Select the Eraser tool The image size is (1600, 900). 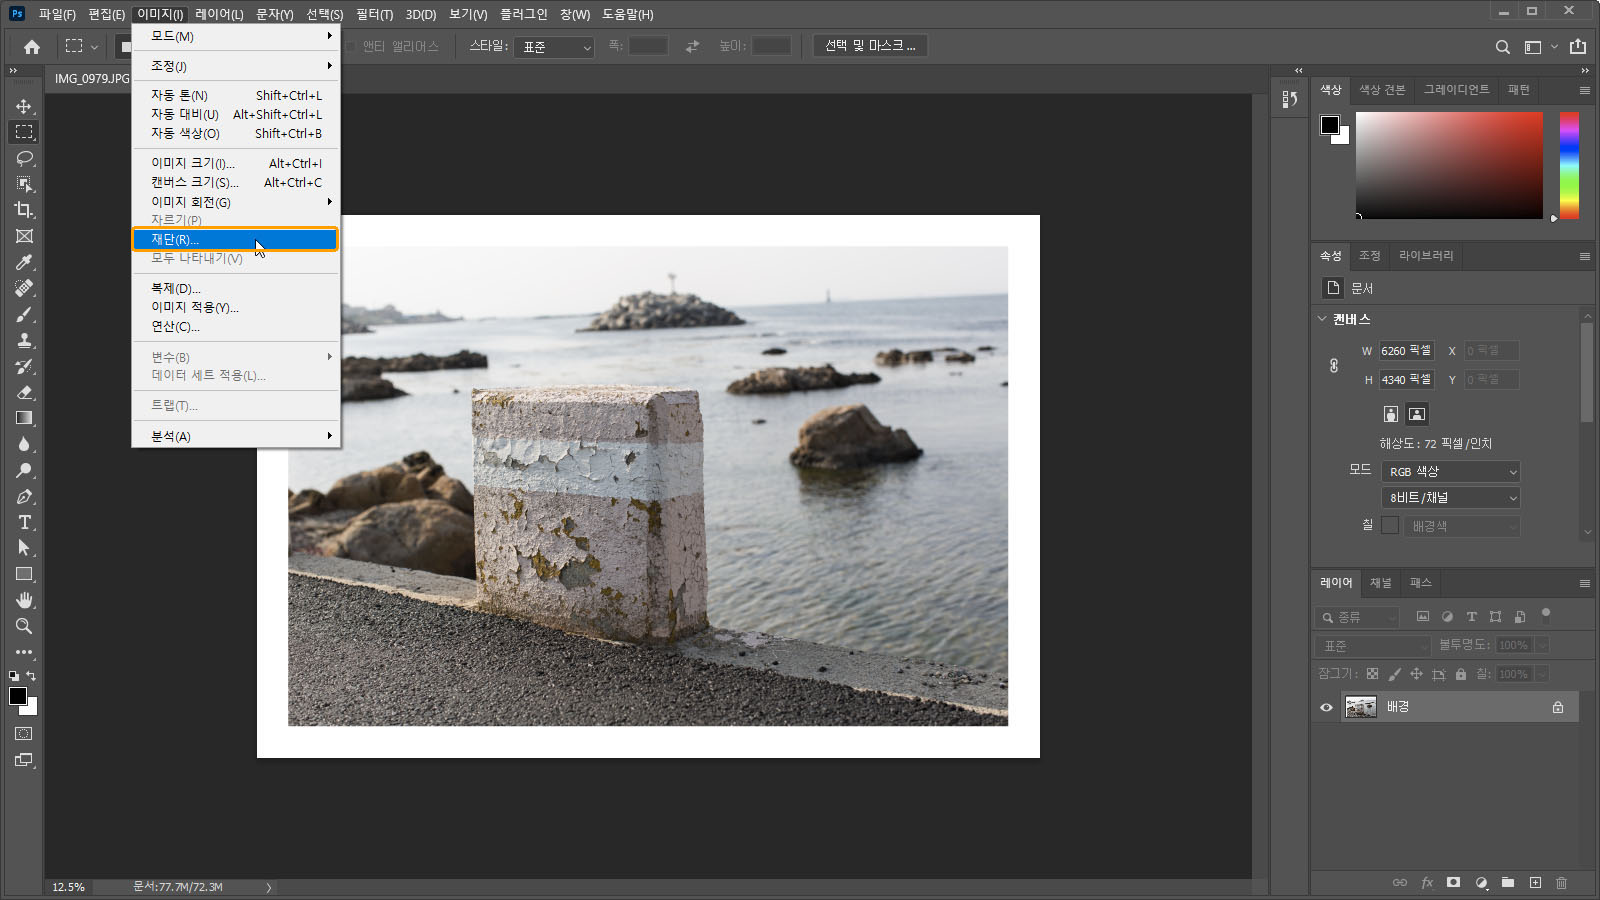pos(24,392)
